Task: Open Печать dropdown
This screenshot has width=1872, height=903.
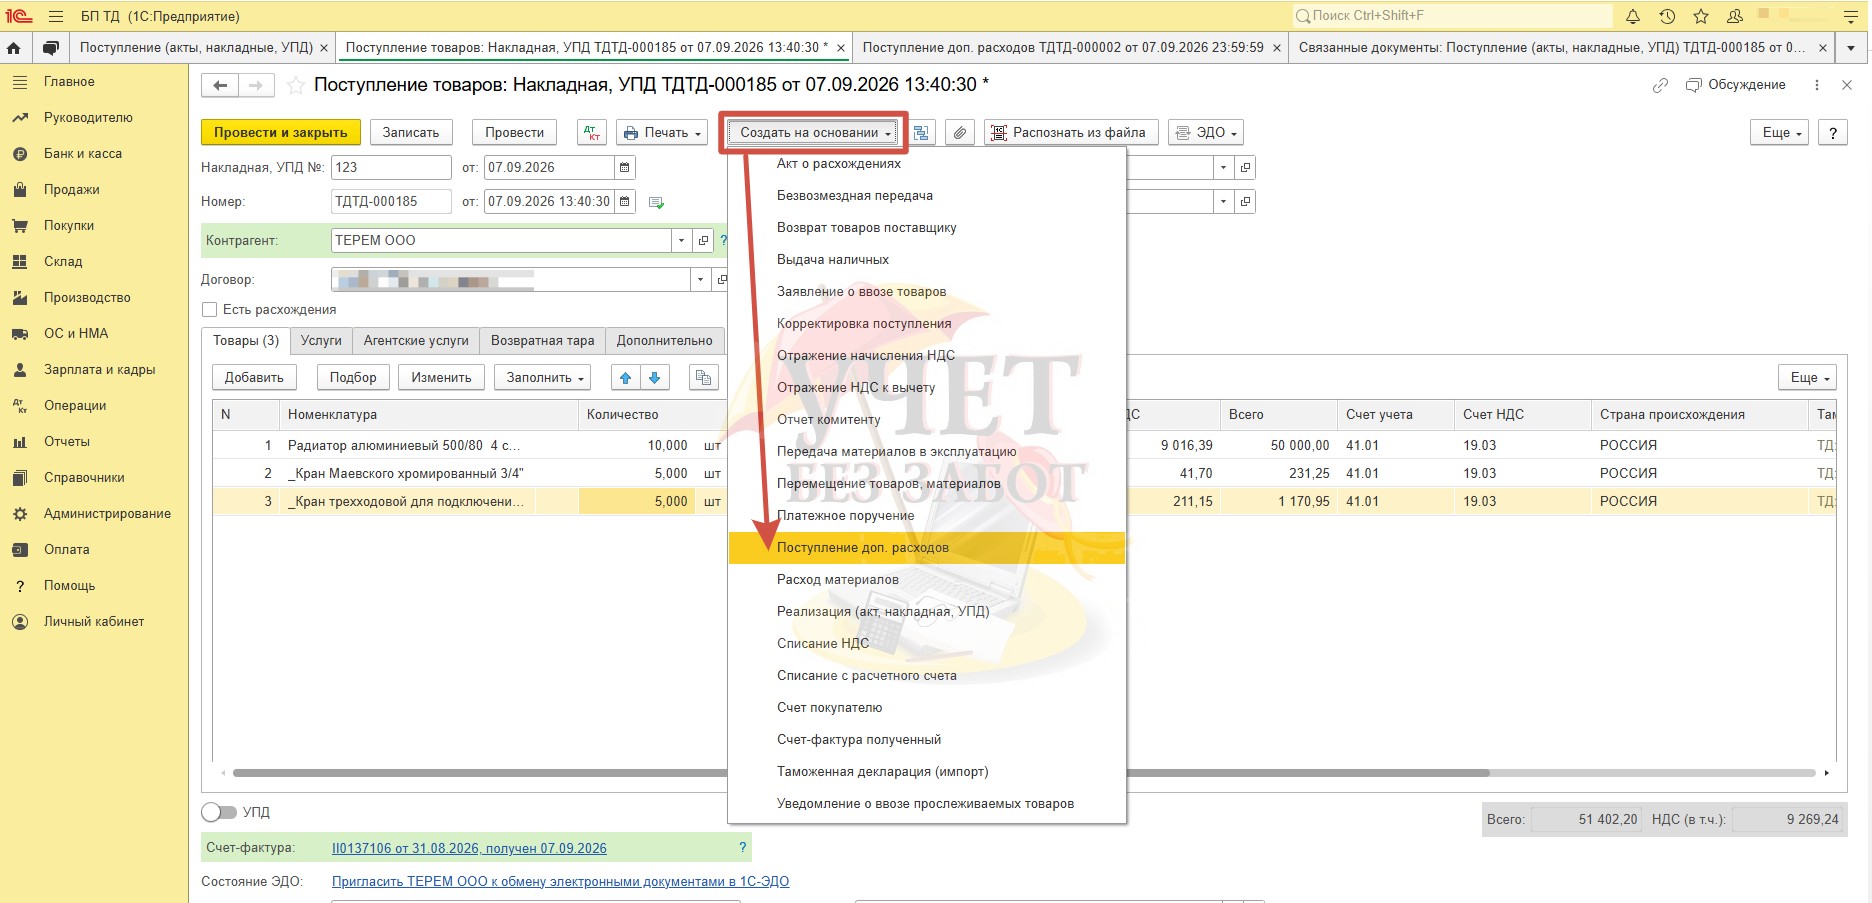Action: 662,132
